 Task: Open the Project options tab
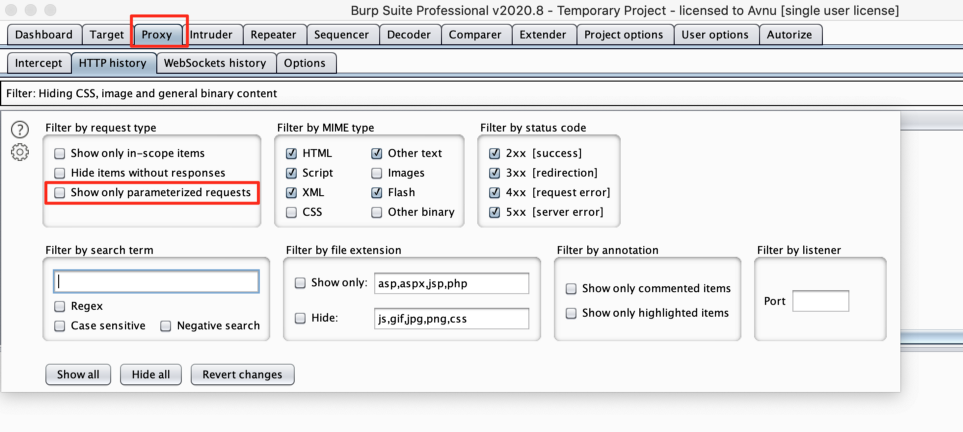(x=624, y=35)
